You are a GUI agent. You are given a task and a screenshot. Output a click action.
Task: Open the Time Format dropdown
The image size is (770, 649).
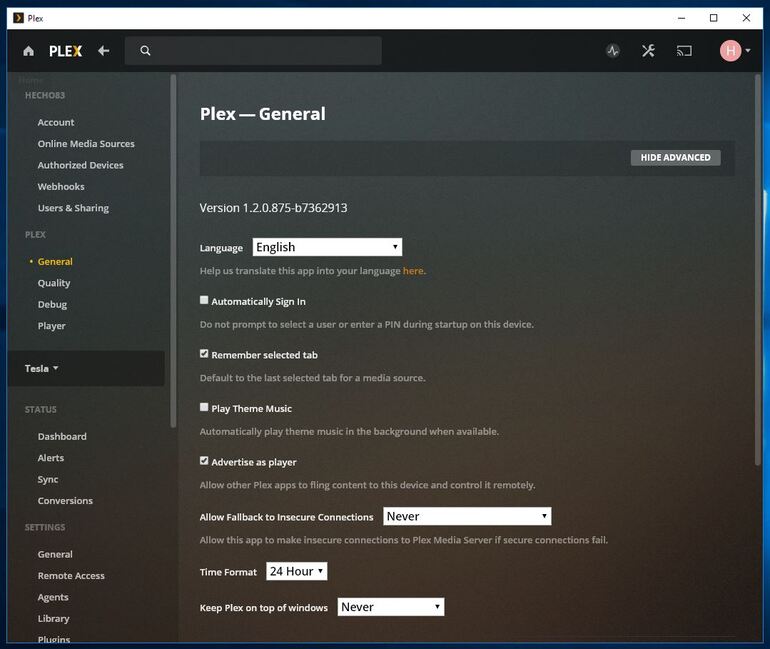pos(297,571)
